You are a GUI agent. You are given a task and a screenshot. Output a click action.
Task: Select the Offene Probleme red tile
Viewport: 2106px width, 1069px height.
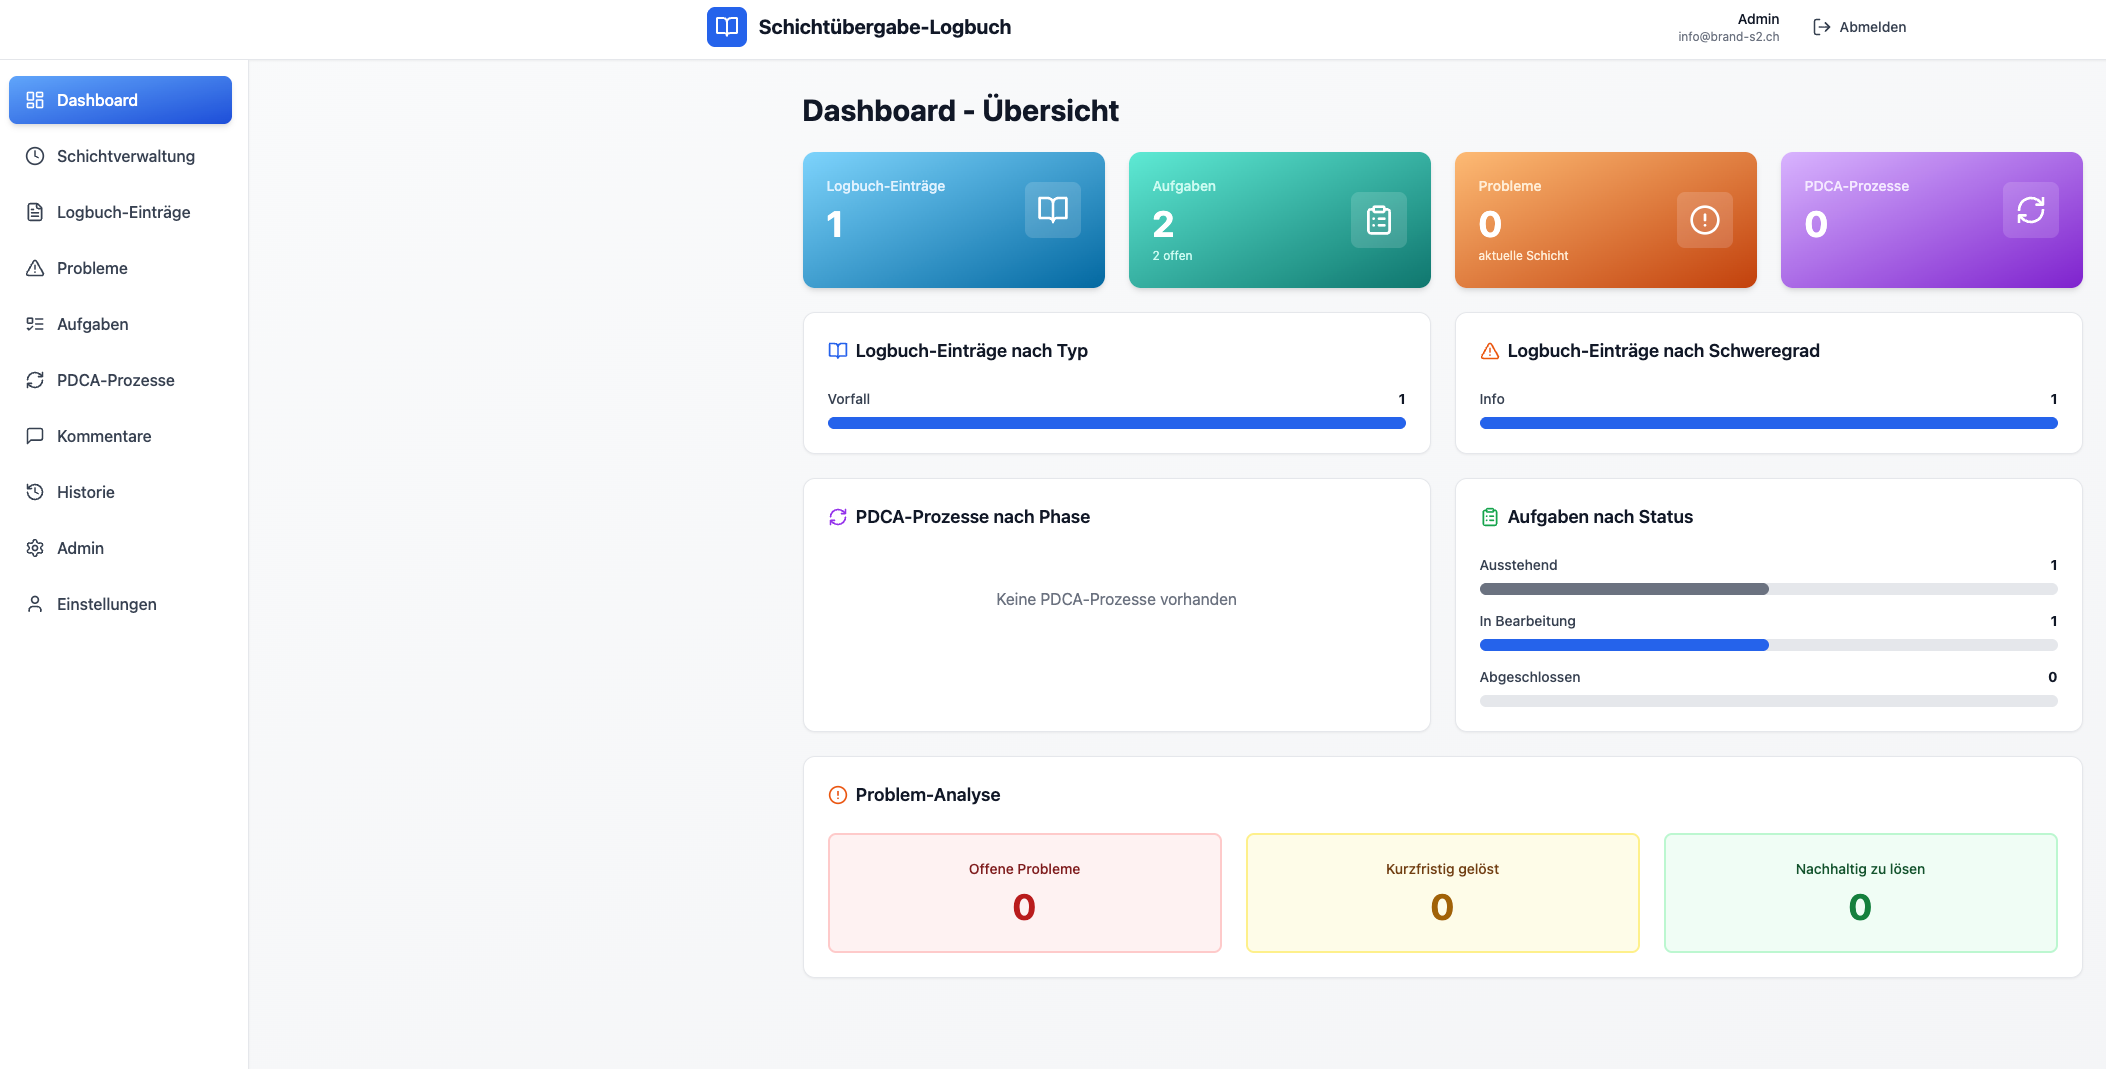(x=1024, y=892)
